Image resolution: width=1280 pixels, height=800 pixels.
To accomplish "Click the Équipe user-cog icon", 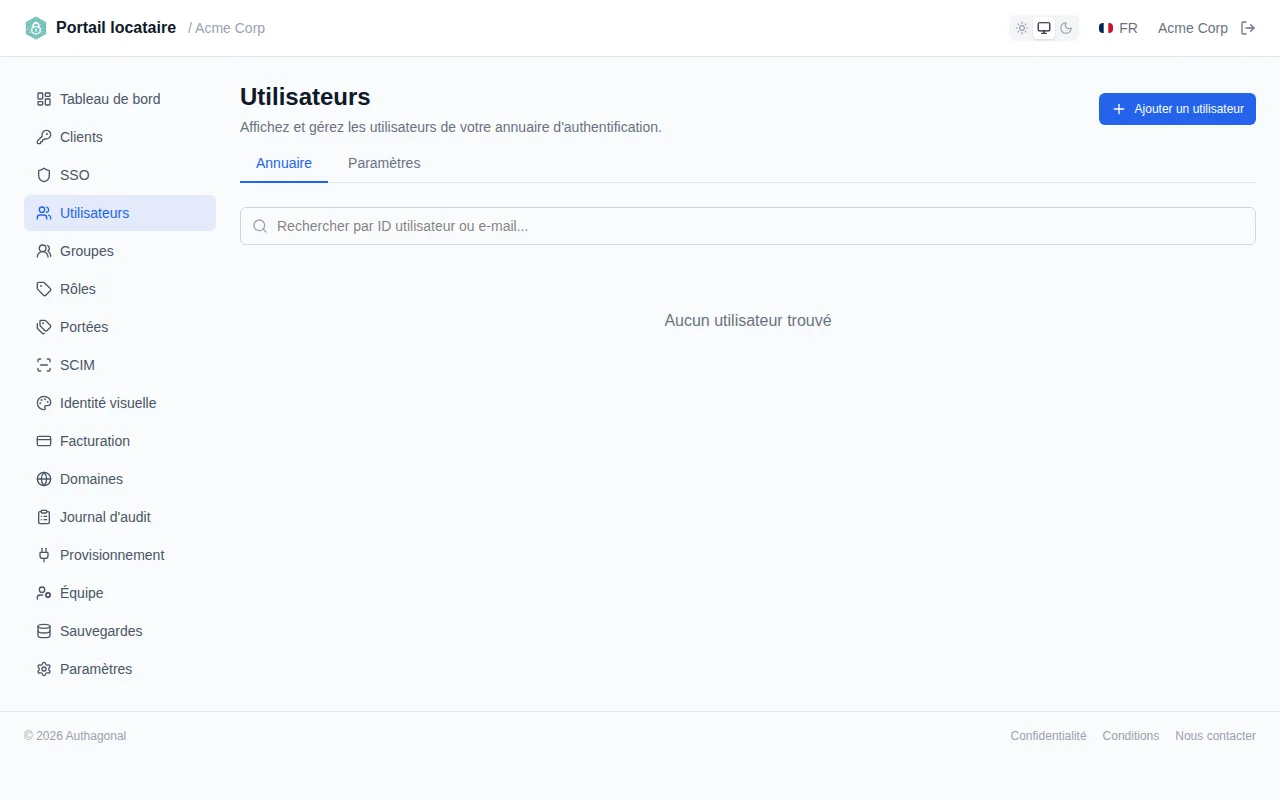I will coord(44,593).
